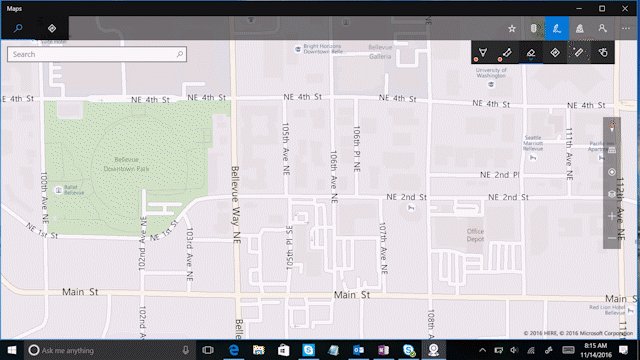Select University of Washington place marker
Screen dimensions: 640x360
pyautogui.click(x=491, y=84)
